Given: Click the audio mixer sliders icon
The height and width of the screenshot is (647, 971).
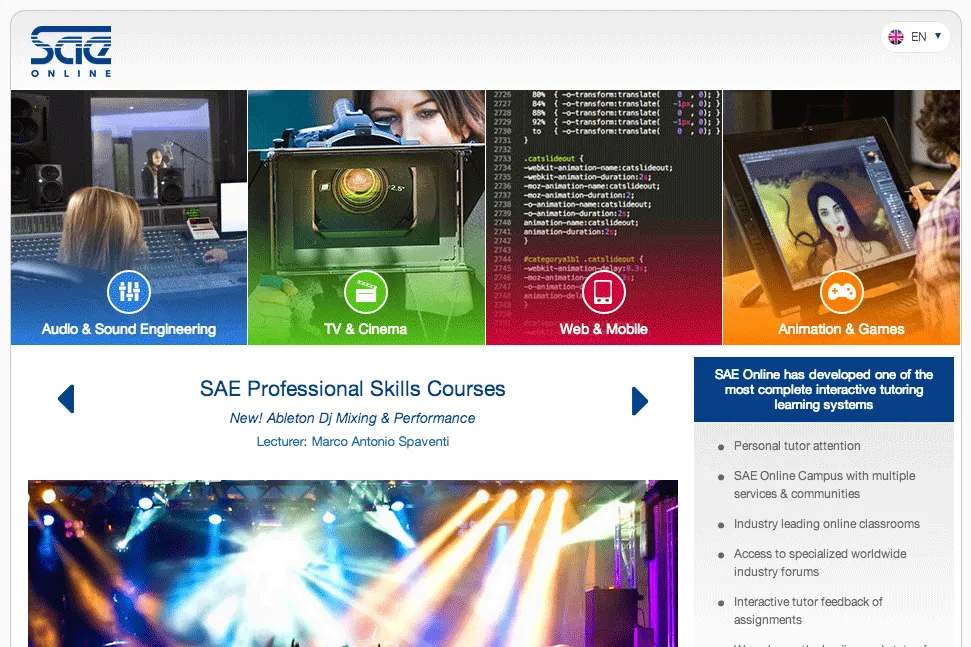Looking at the screenshot, I should pos(129,292).
